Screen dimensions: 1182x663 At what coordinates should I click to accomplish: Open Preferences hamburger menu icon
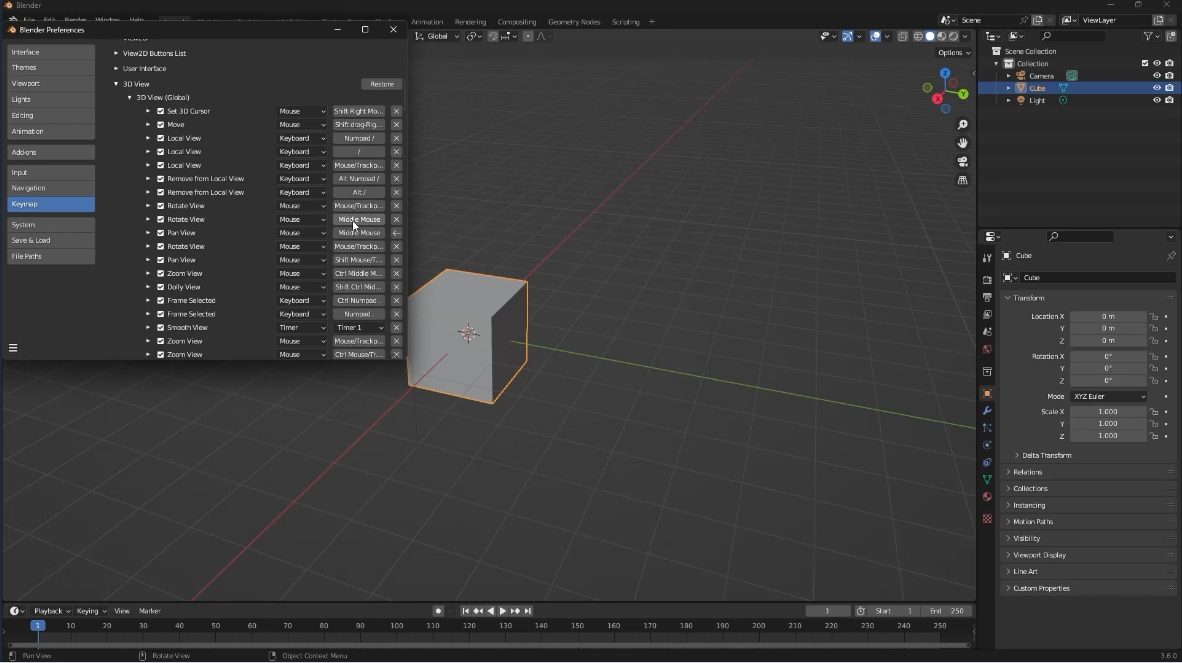pyautogui.click(x=13, y=348)
